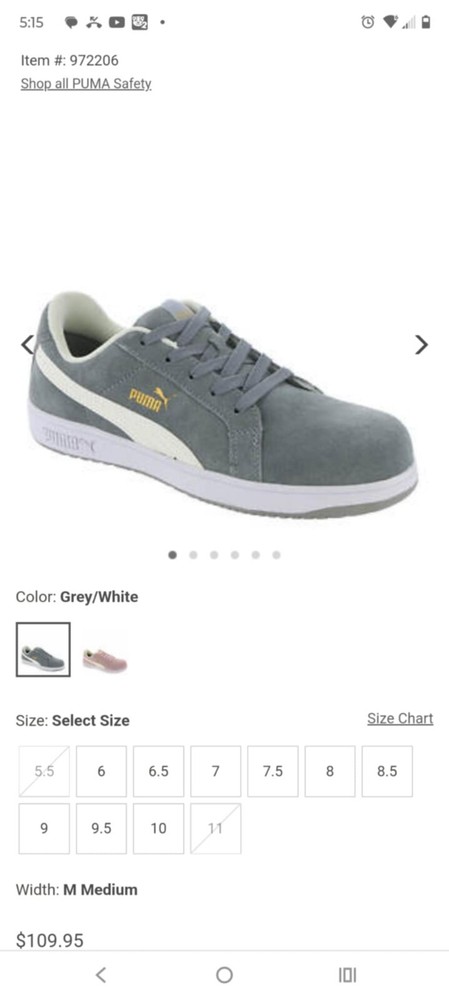Tap the YouTube notification icon
Viewport: 449px width, 1000px height.
pyautogui.click(x=117, y=22)
